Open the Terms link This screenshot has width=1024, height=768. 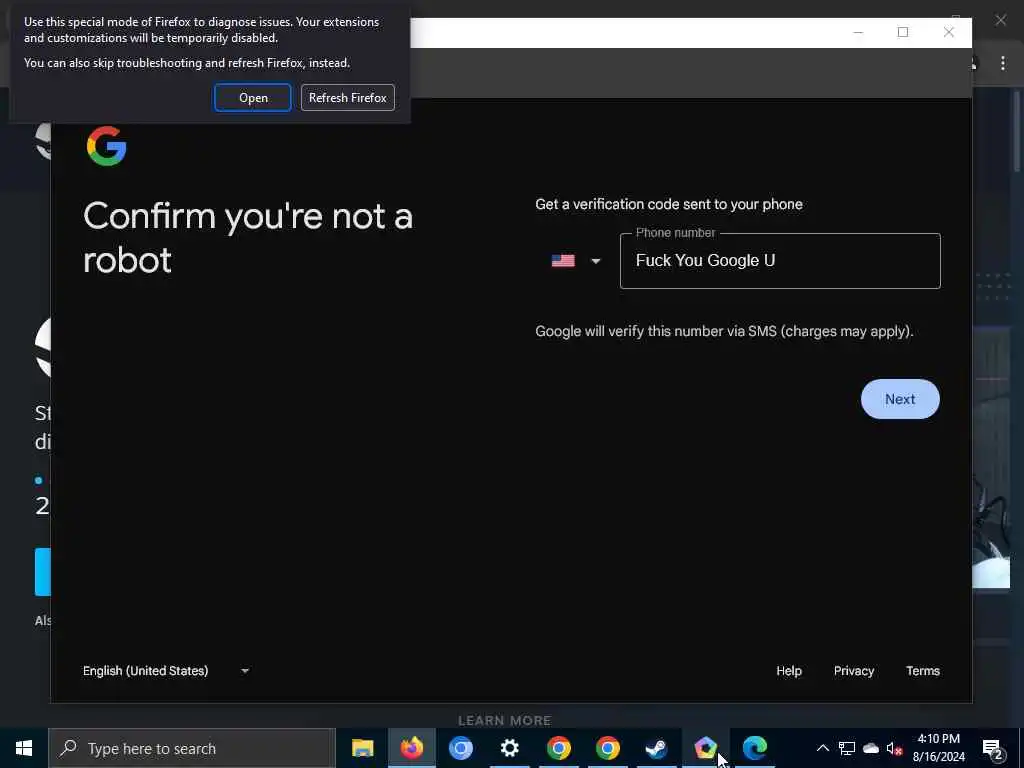(923, 671)
